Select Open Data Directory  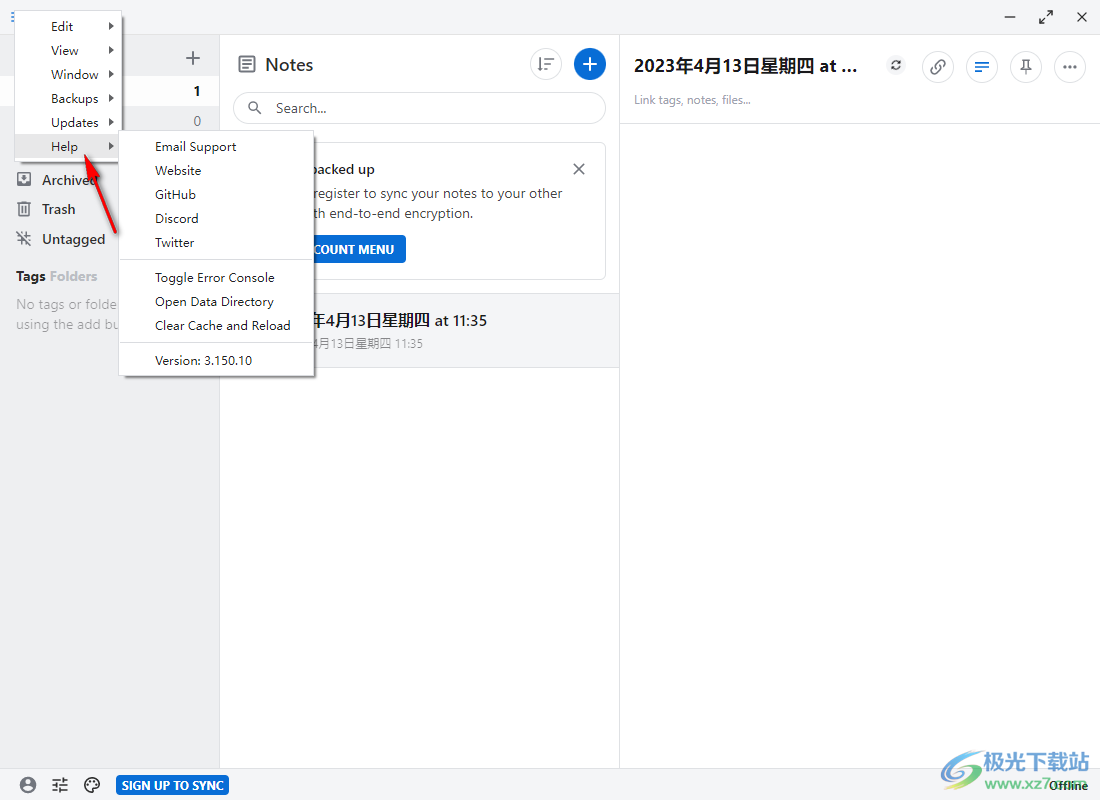[x=216, y=301]
